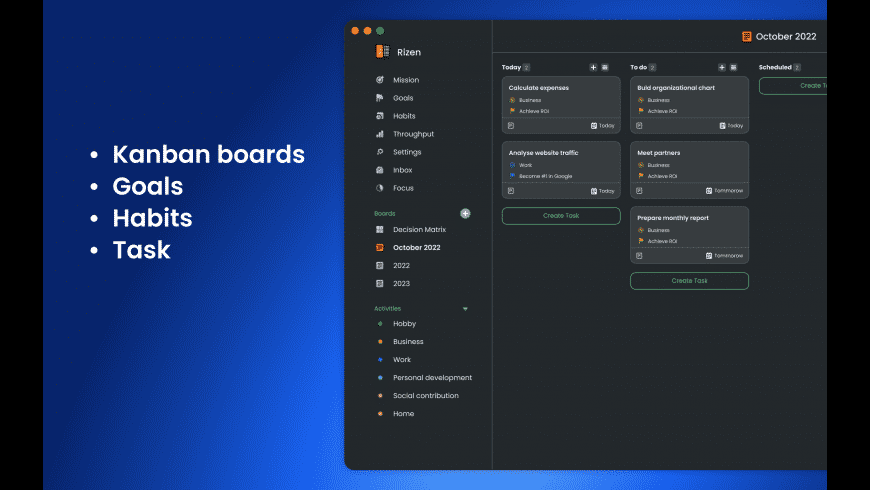Open the Goals page
This screenshot has height=490, width=870.
403,98
